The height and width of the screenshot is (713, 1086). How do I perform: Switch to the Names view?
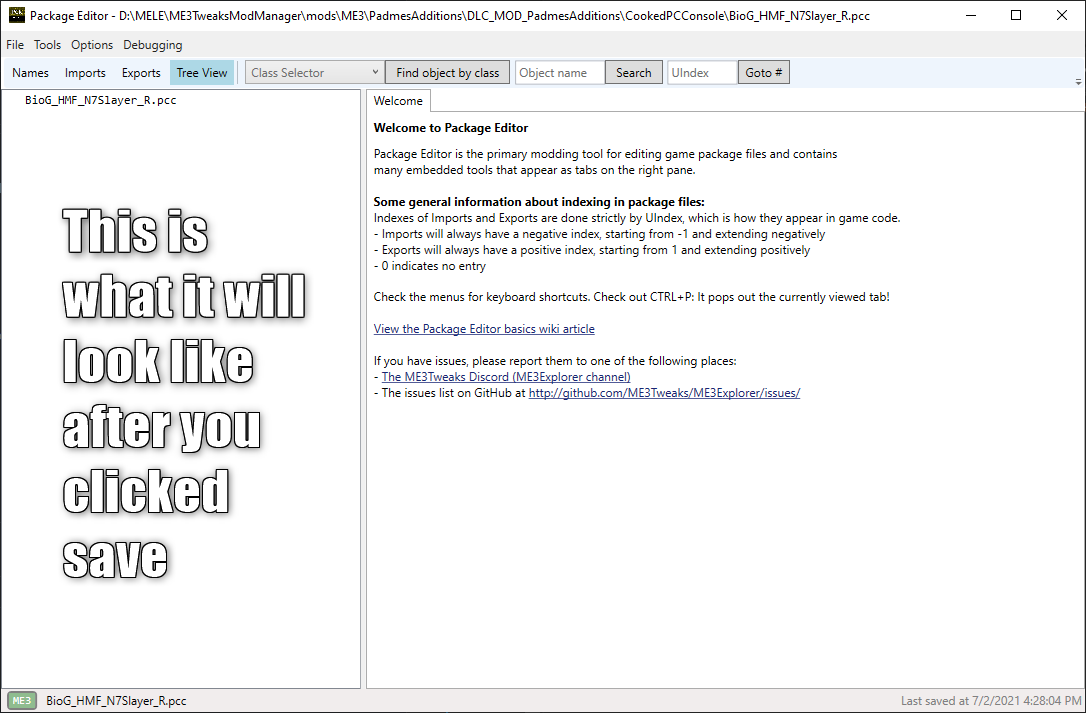point(30,73)
